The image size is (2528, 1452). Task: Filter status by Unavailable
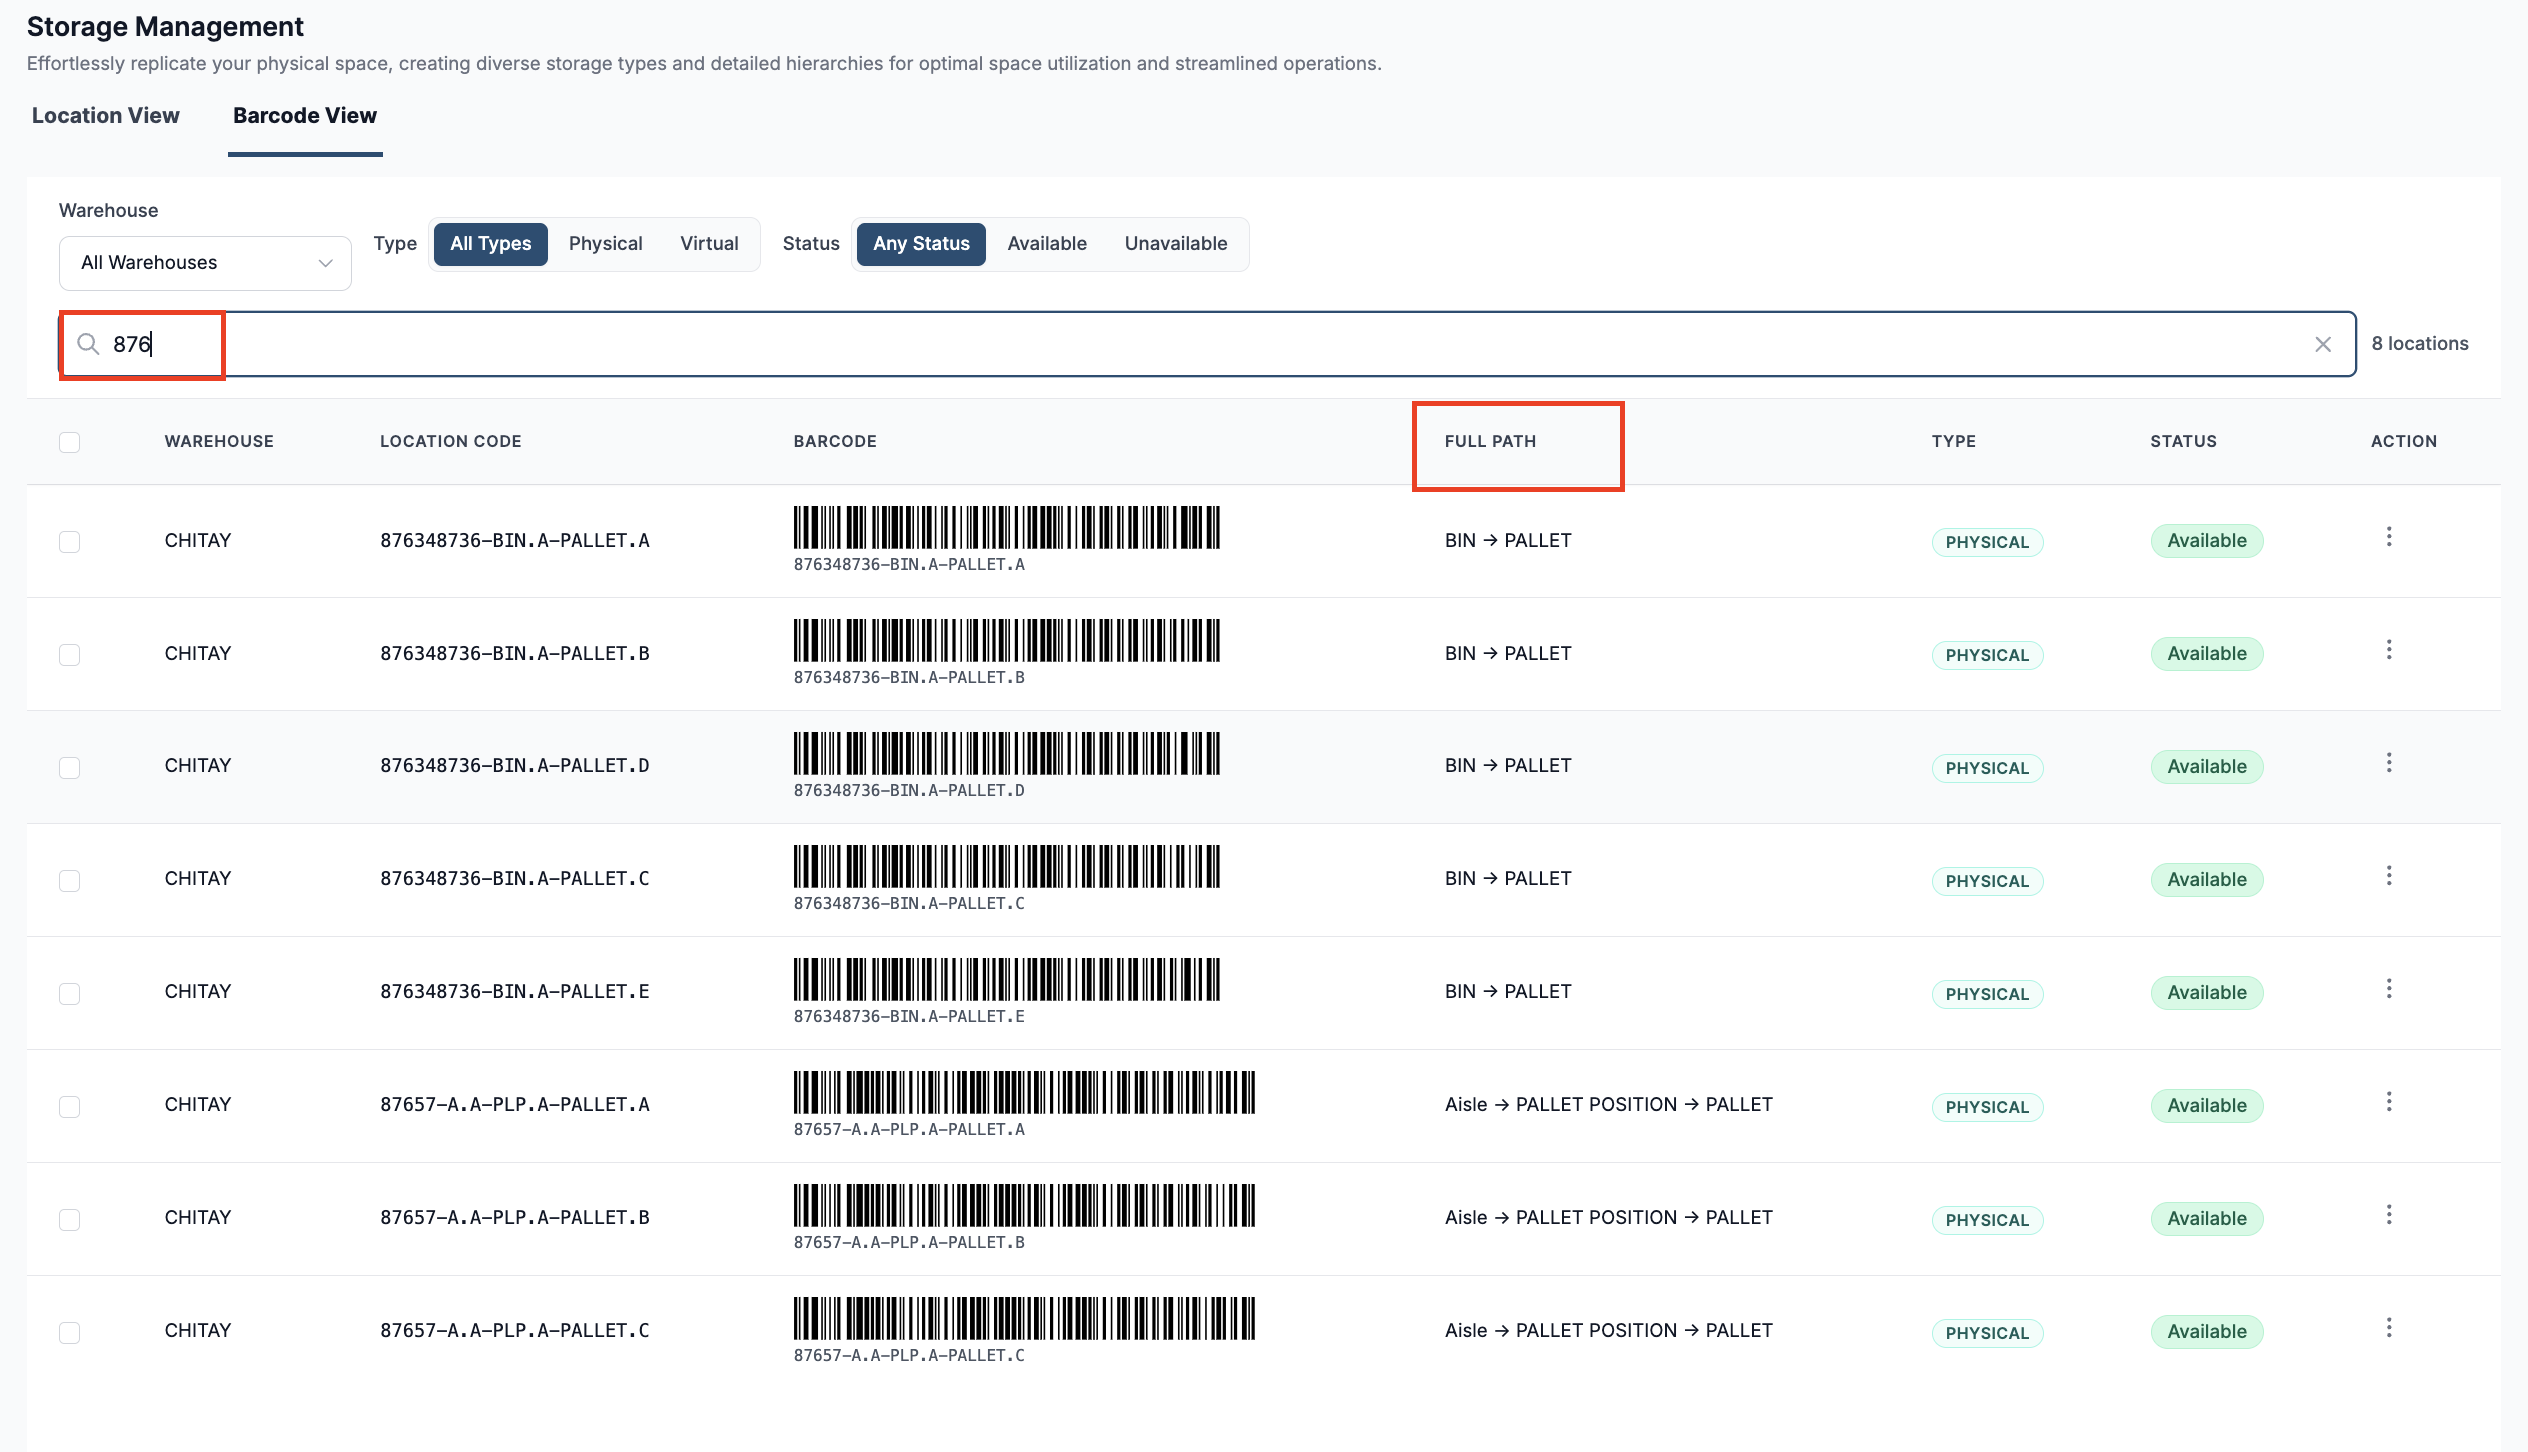point(1175,244)
